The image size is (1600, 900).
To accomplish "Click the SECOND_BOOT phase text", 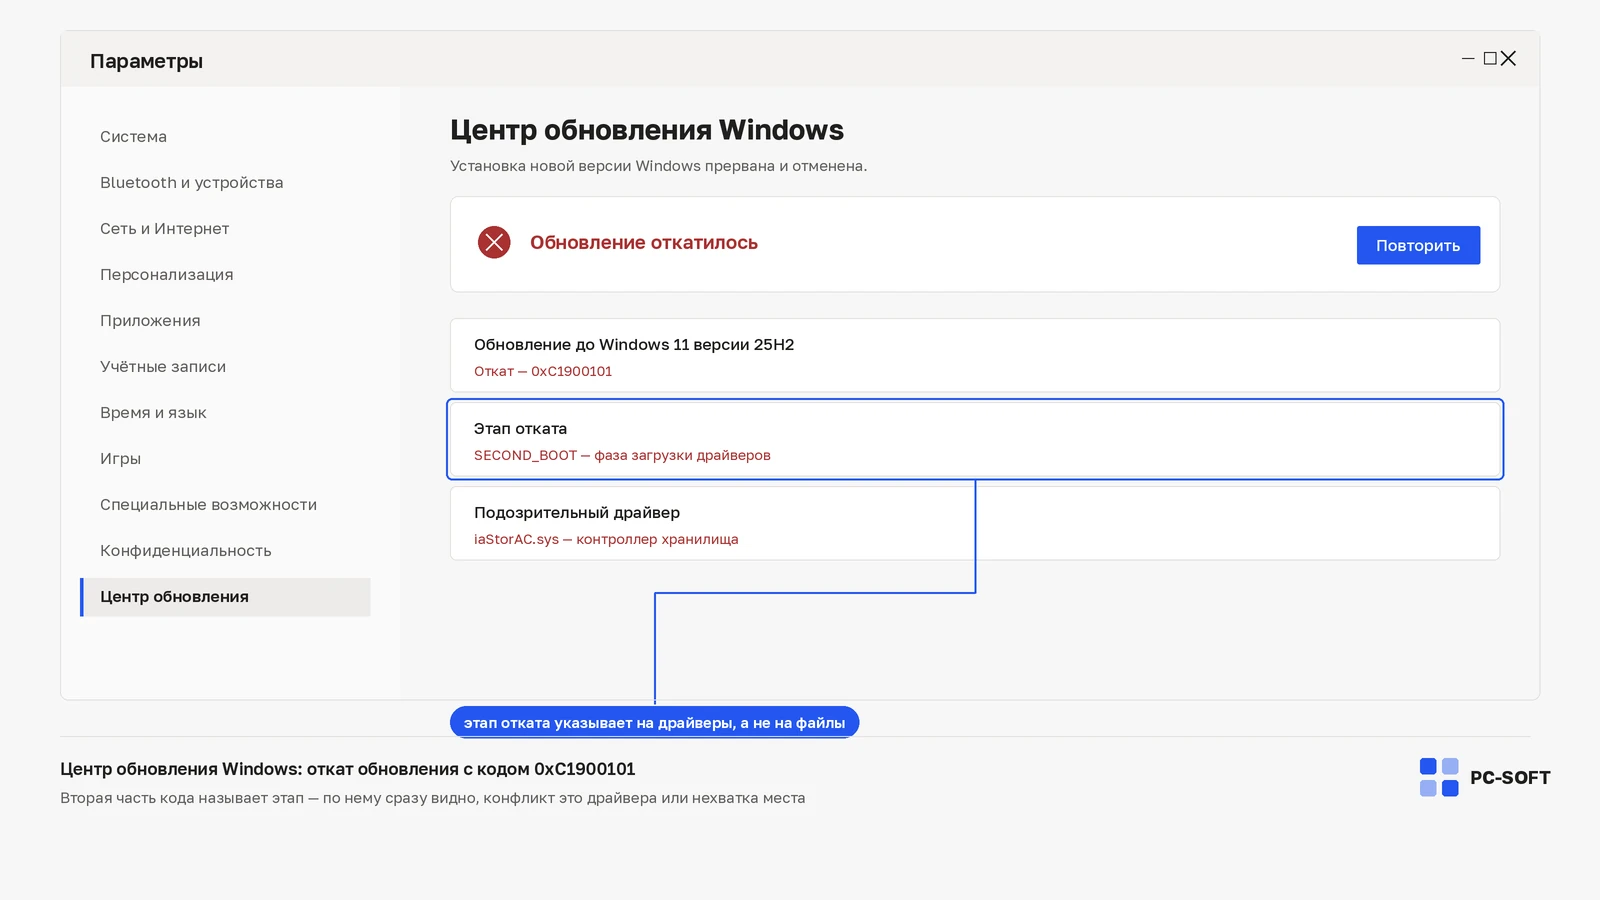I will 622,455.
